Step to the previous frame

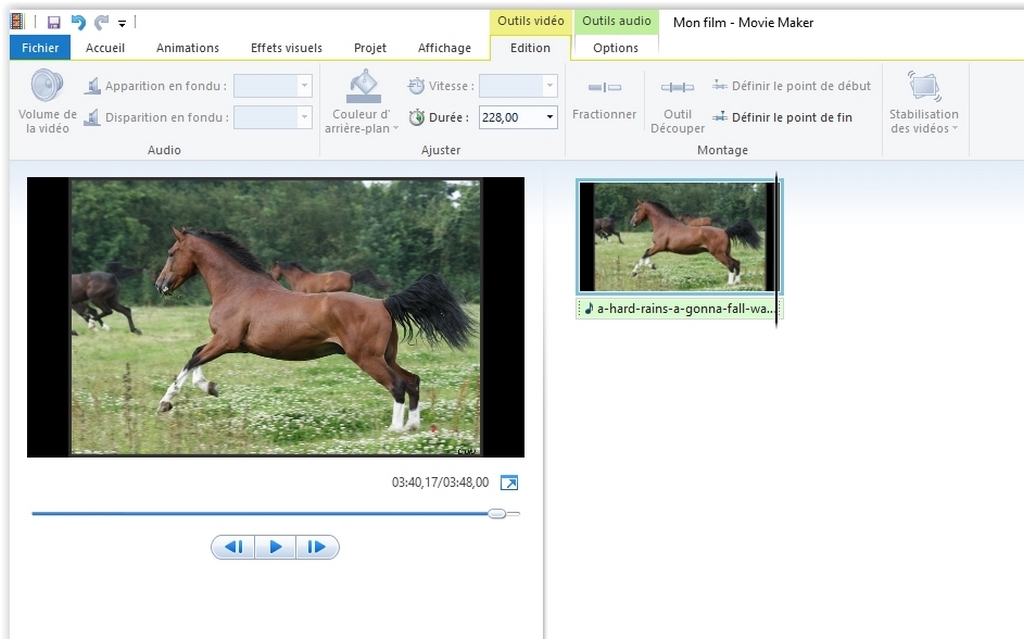pyautogui.click(x=233, y=547)
